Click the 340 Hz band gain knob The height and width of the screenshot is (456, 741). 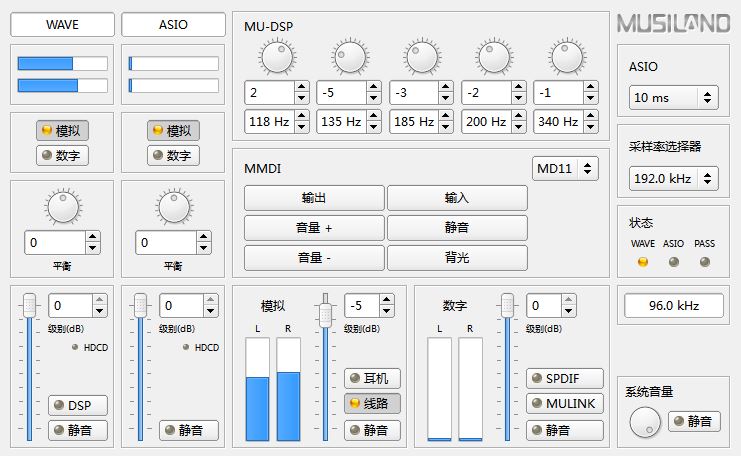[567, 57]
